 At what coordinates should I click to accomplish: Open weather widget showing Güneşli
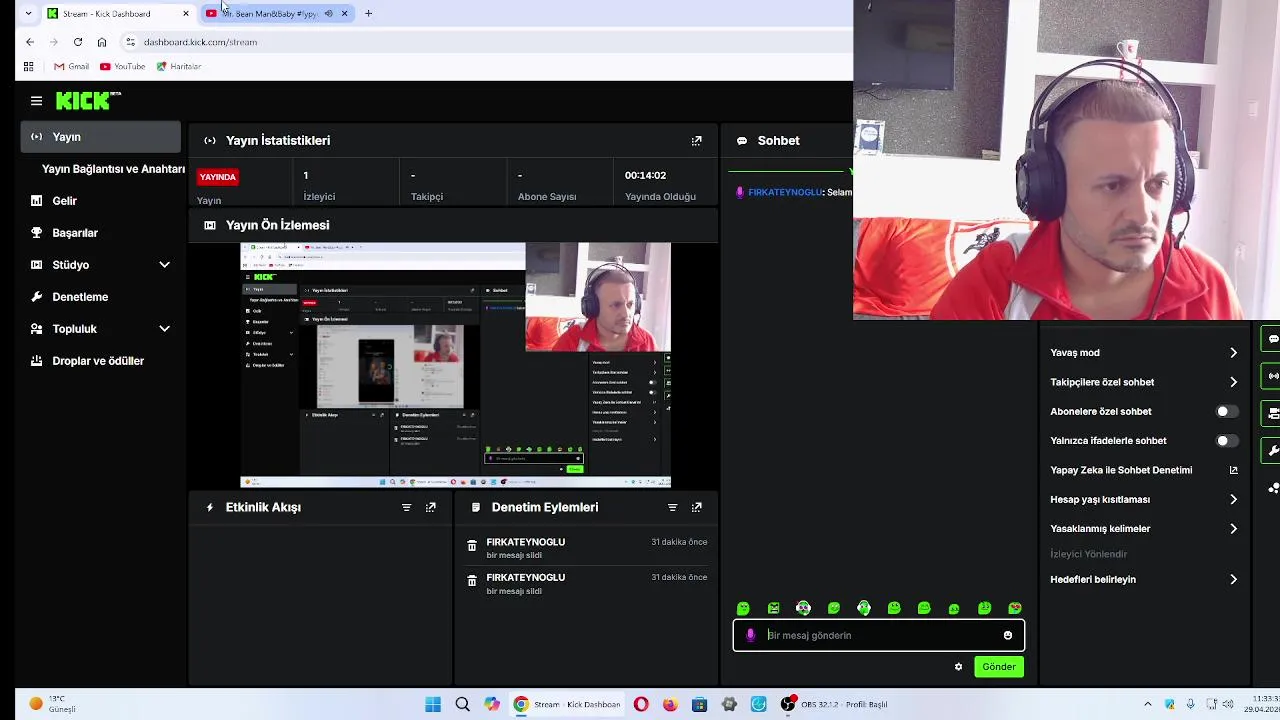[x=52, y=704]
